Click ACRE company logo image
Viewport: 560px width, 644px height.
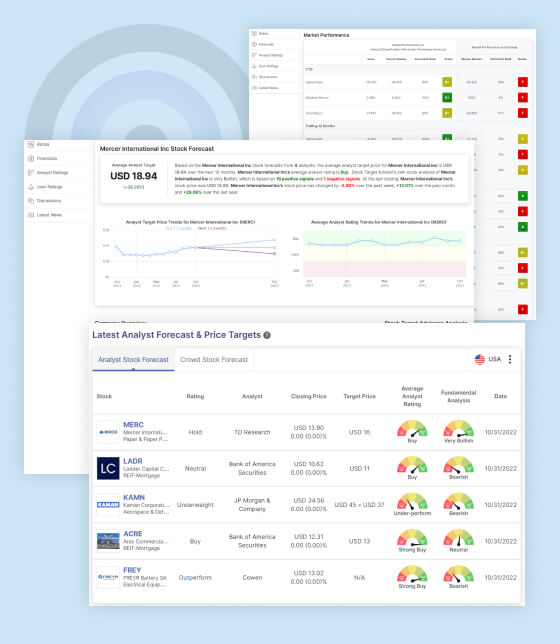tap(108, 541)
